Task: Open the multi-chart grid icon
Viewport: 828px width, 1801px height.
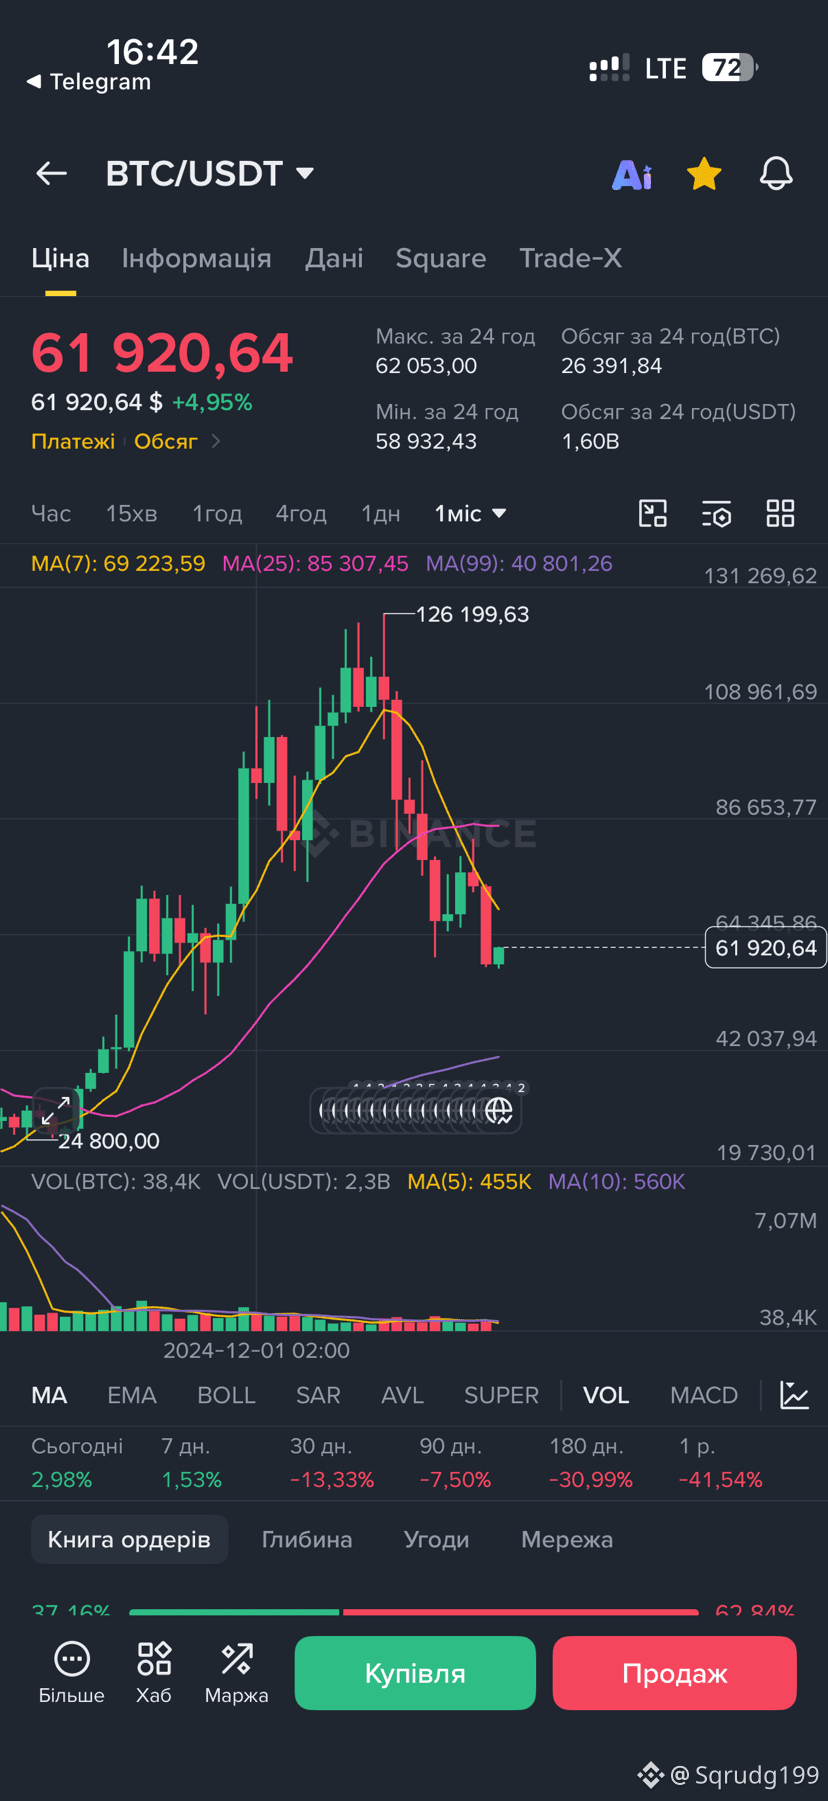Action: pos(780,514)
